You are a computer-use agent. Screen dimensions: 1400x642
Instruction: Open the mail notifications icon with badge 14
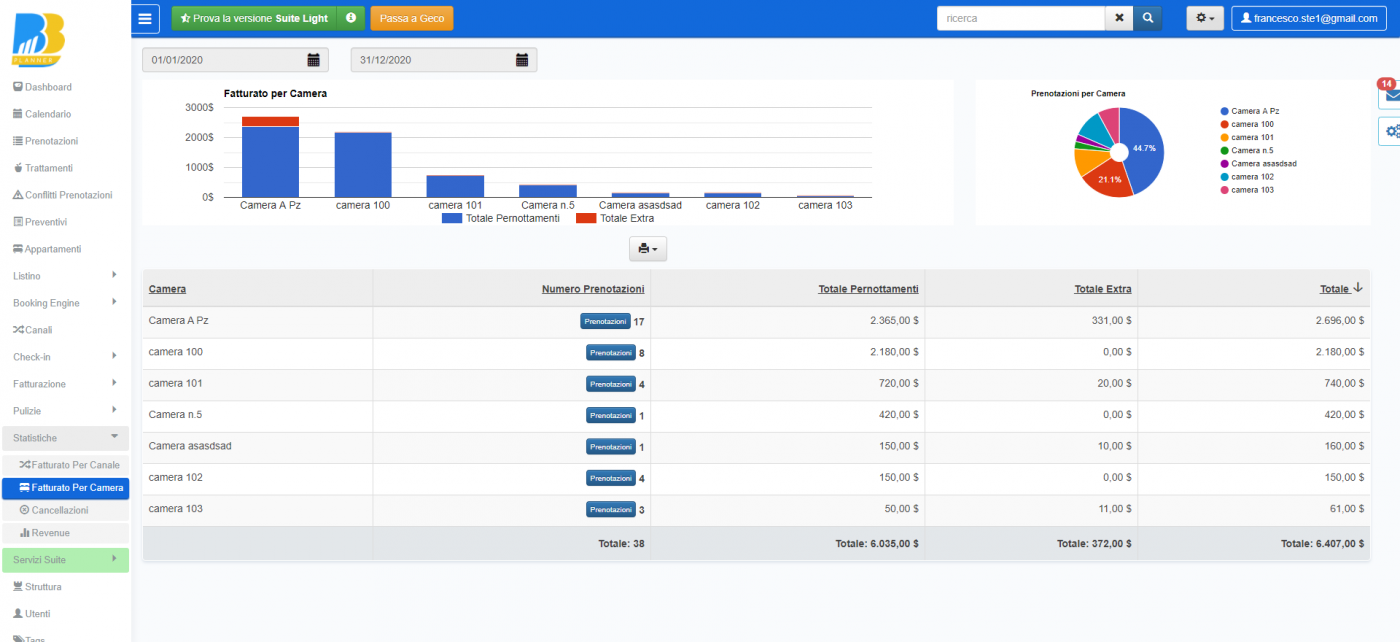click(1389, 96)
